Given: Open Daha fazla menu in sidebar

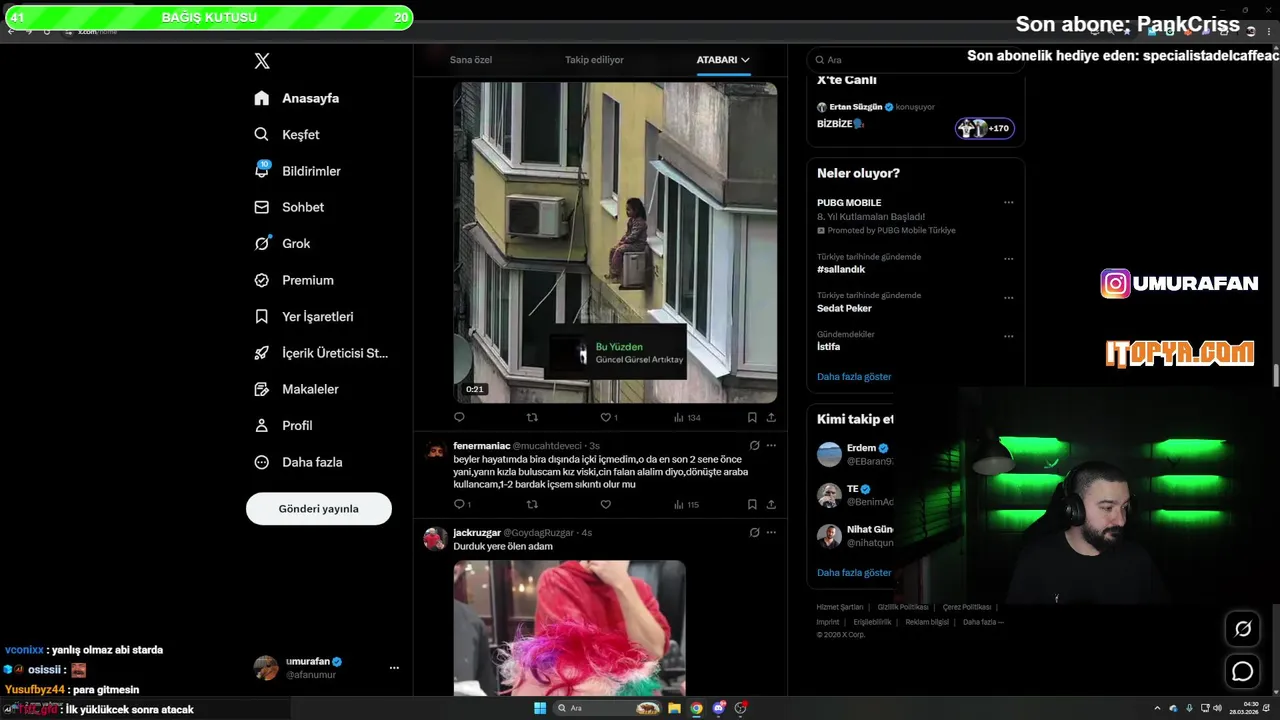Looking at the screenshot, I should [x=298, y=462].
